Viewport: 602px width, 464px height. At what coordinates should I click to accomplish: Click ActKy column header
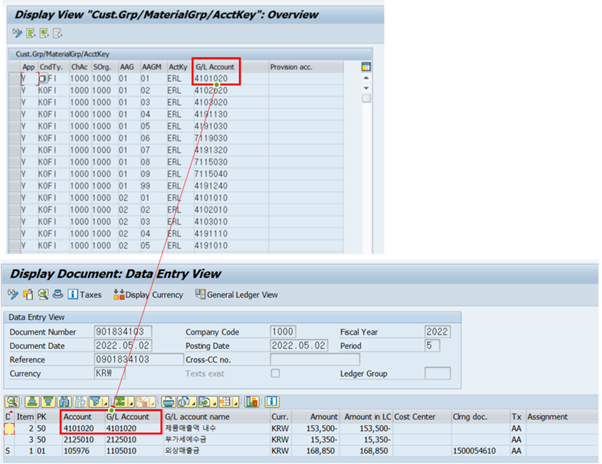tap(179, 67)
